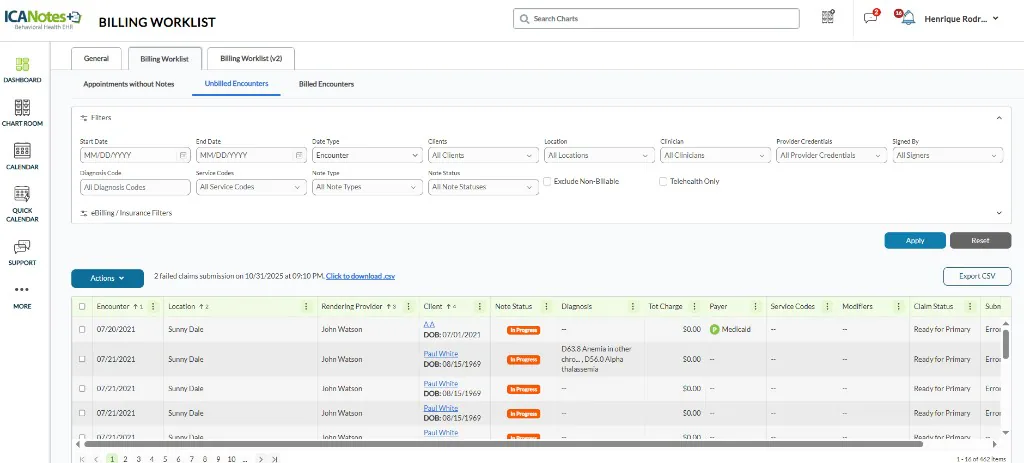This screenshot has width=1024, height=463.
Task: Open the All Clinicians dropdown
Action: tap(716, 155)
